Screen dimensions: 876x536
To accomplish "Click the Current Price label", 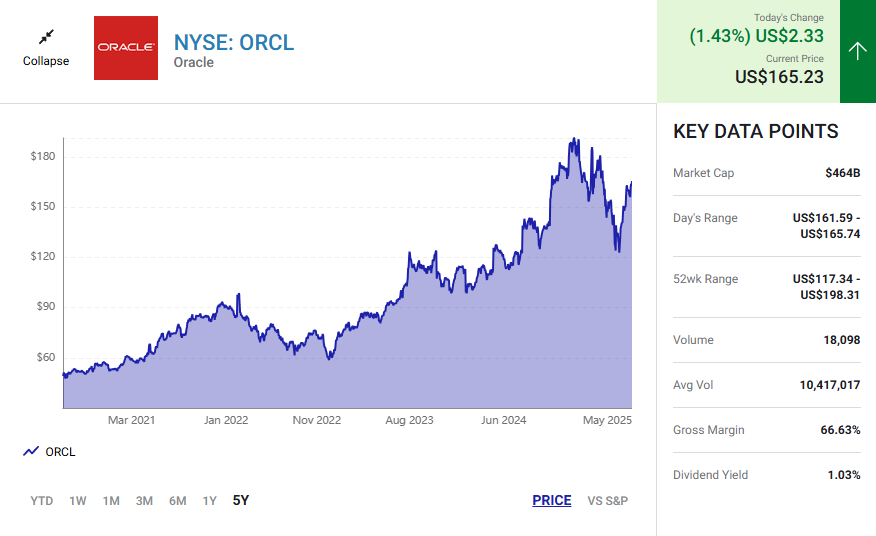I will [794, 59].
